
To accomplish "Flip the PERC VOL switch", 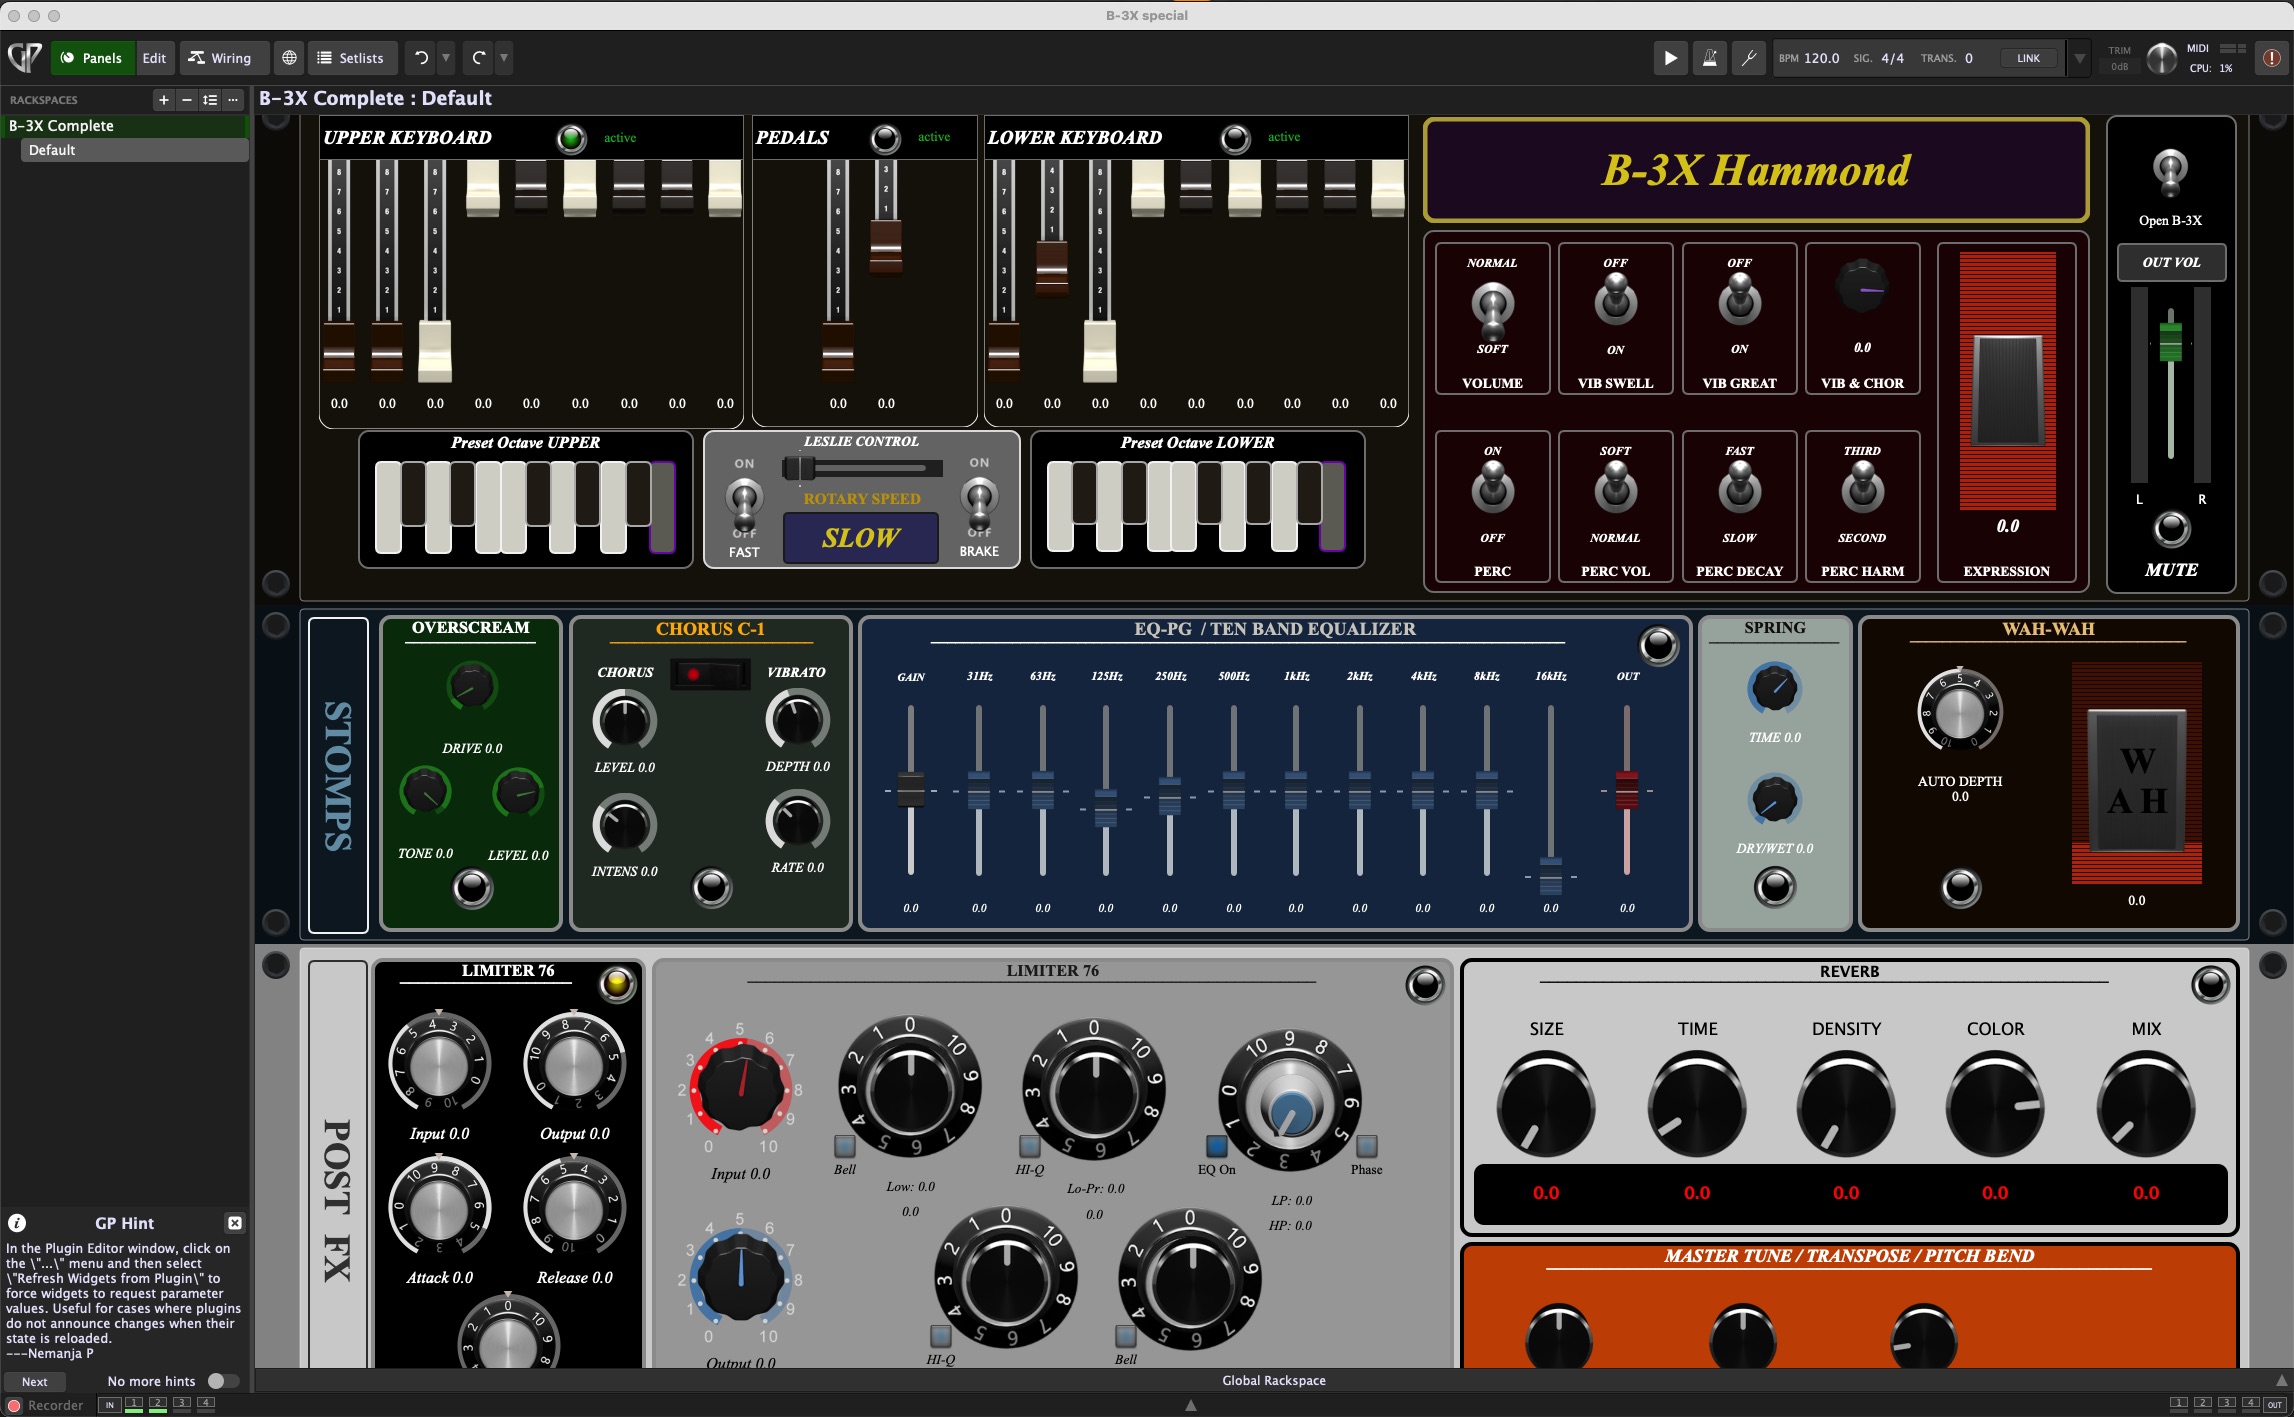I will pos(1615,487).
